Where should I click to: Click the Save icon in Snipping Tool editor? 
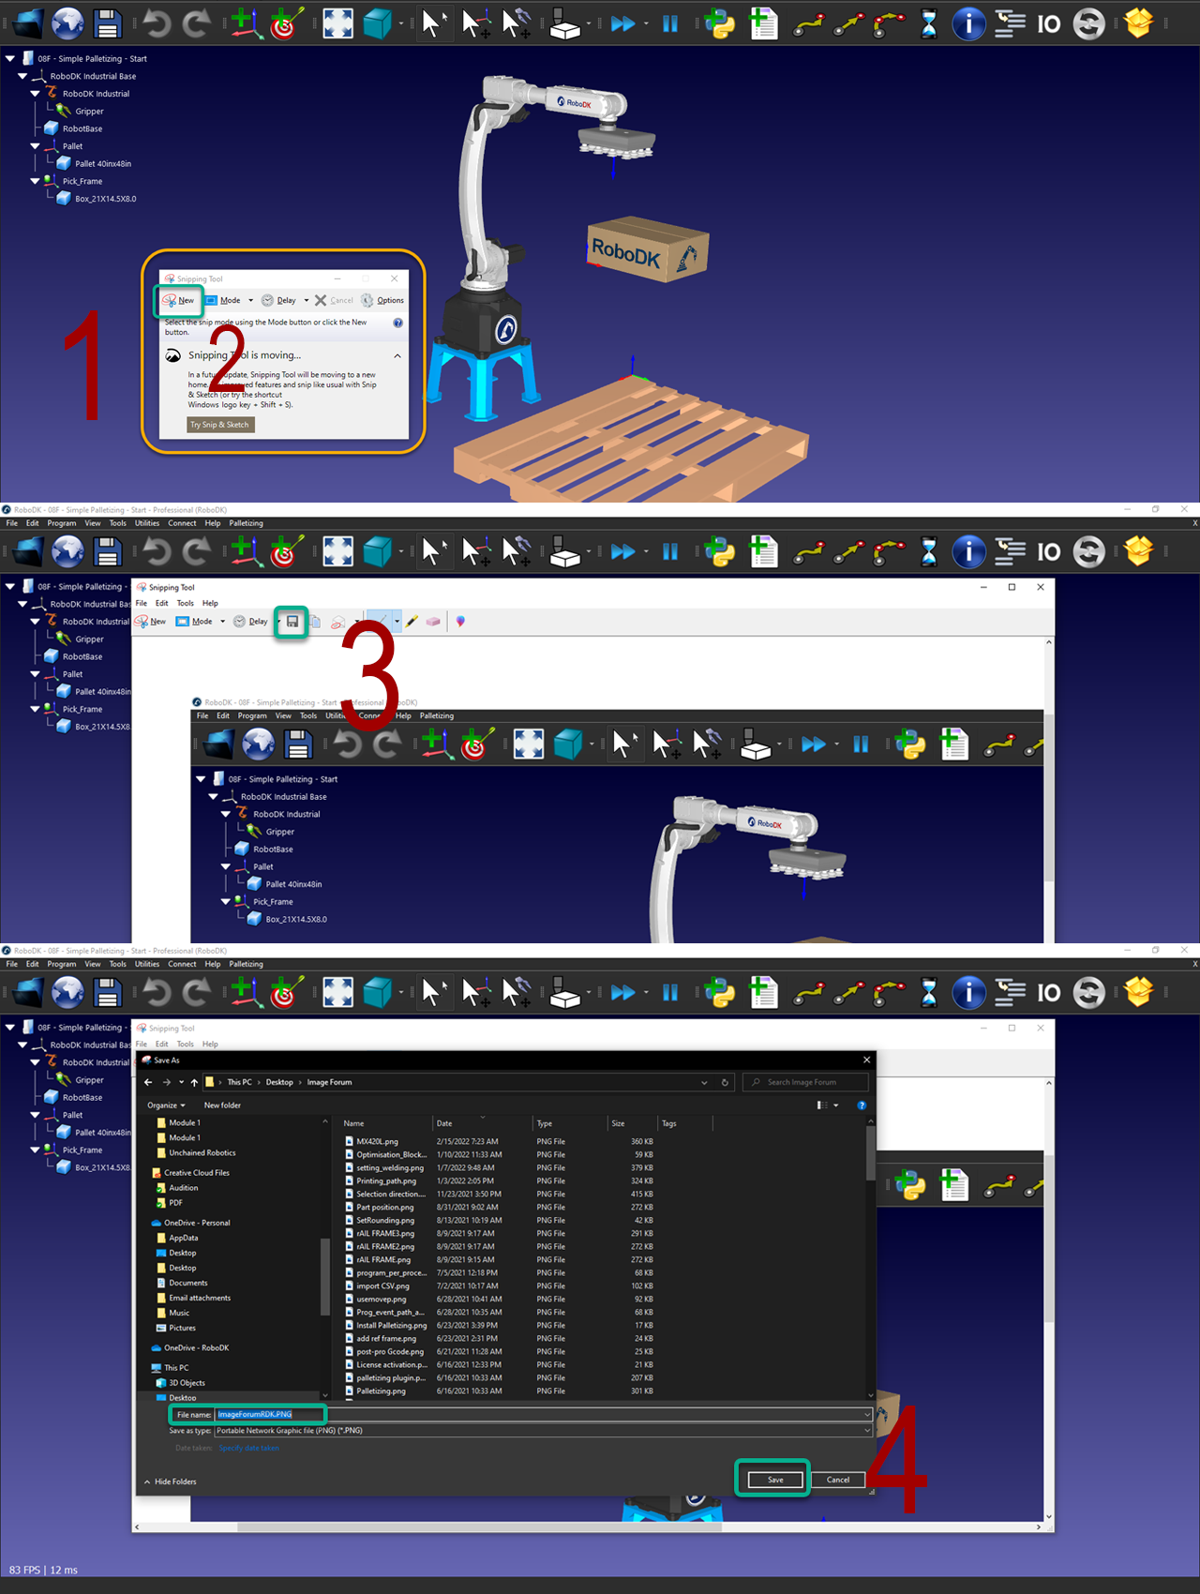click(292, 622)
